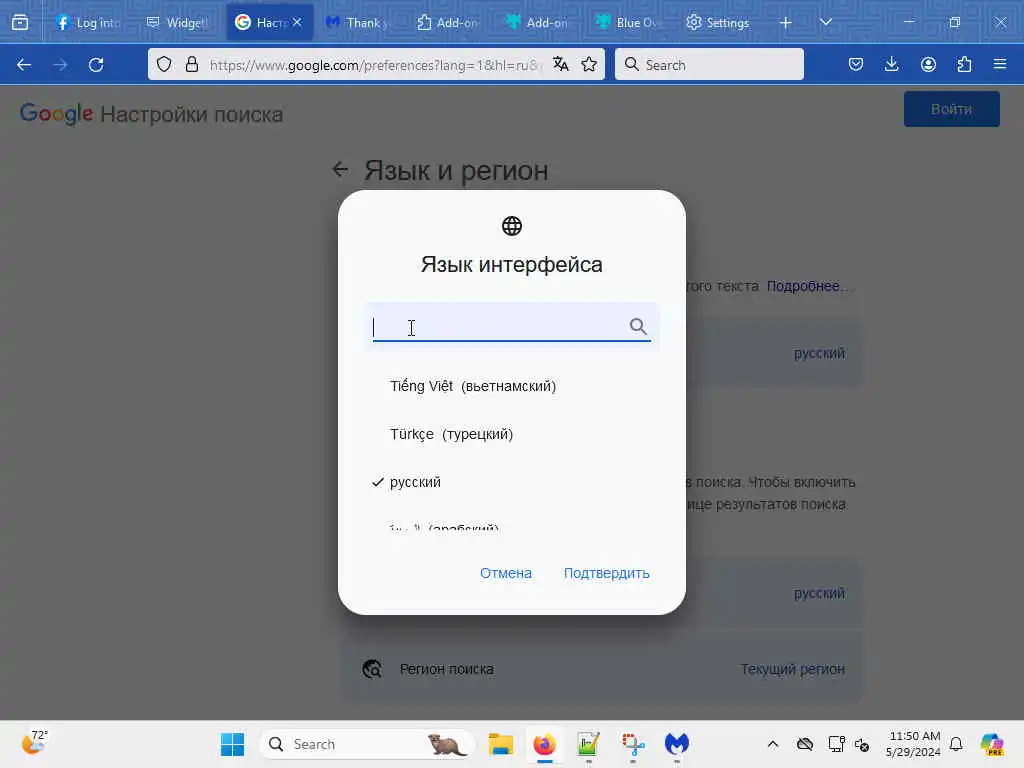1024x768 pixels.
Task: Click the cloud sync tray icon
Action: 805,744
